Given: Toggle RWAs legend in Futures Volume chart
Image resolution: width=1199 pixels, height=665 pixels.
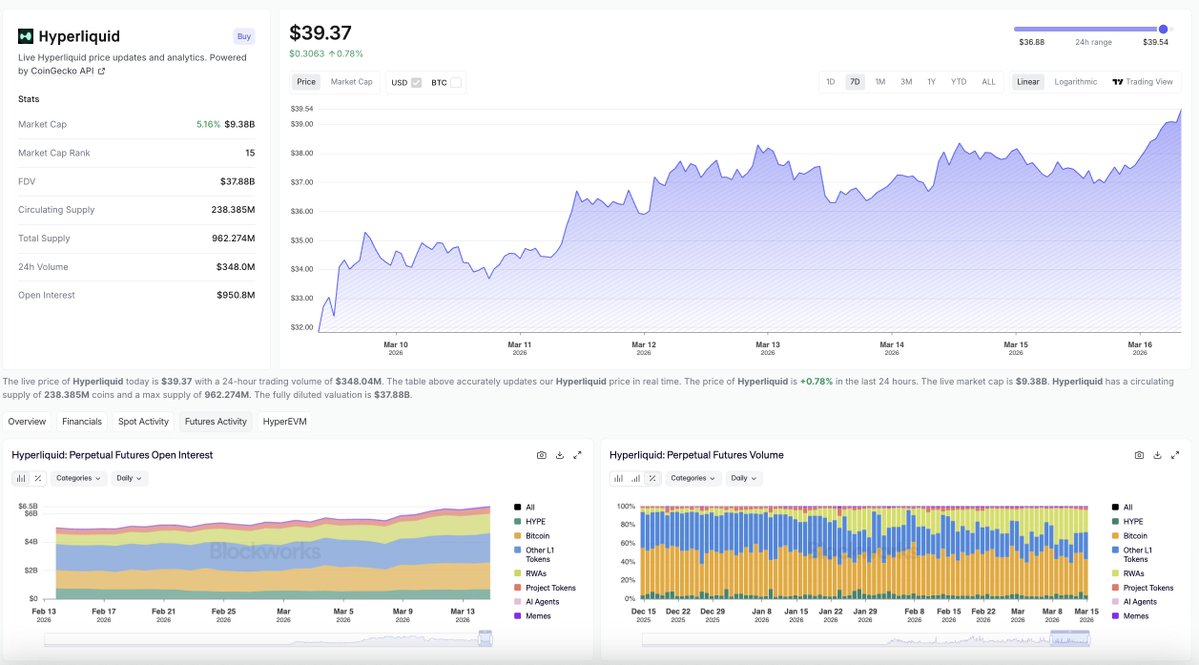Looking at the screenshot, I should 1128,573.
